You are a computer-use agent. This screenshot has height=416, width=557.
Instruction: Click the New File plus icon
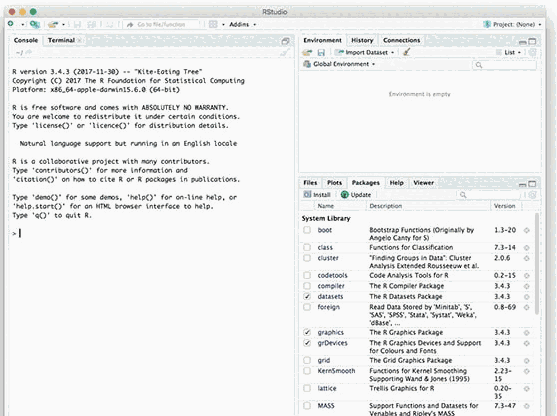11,24
